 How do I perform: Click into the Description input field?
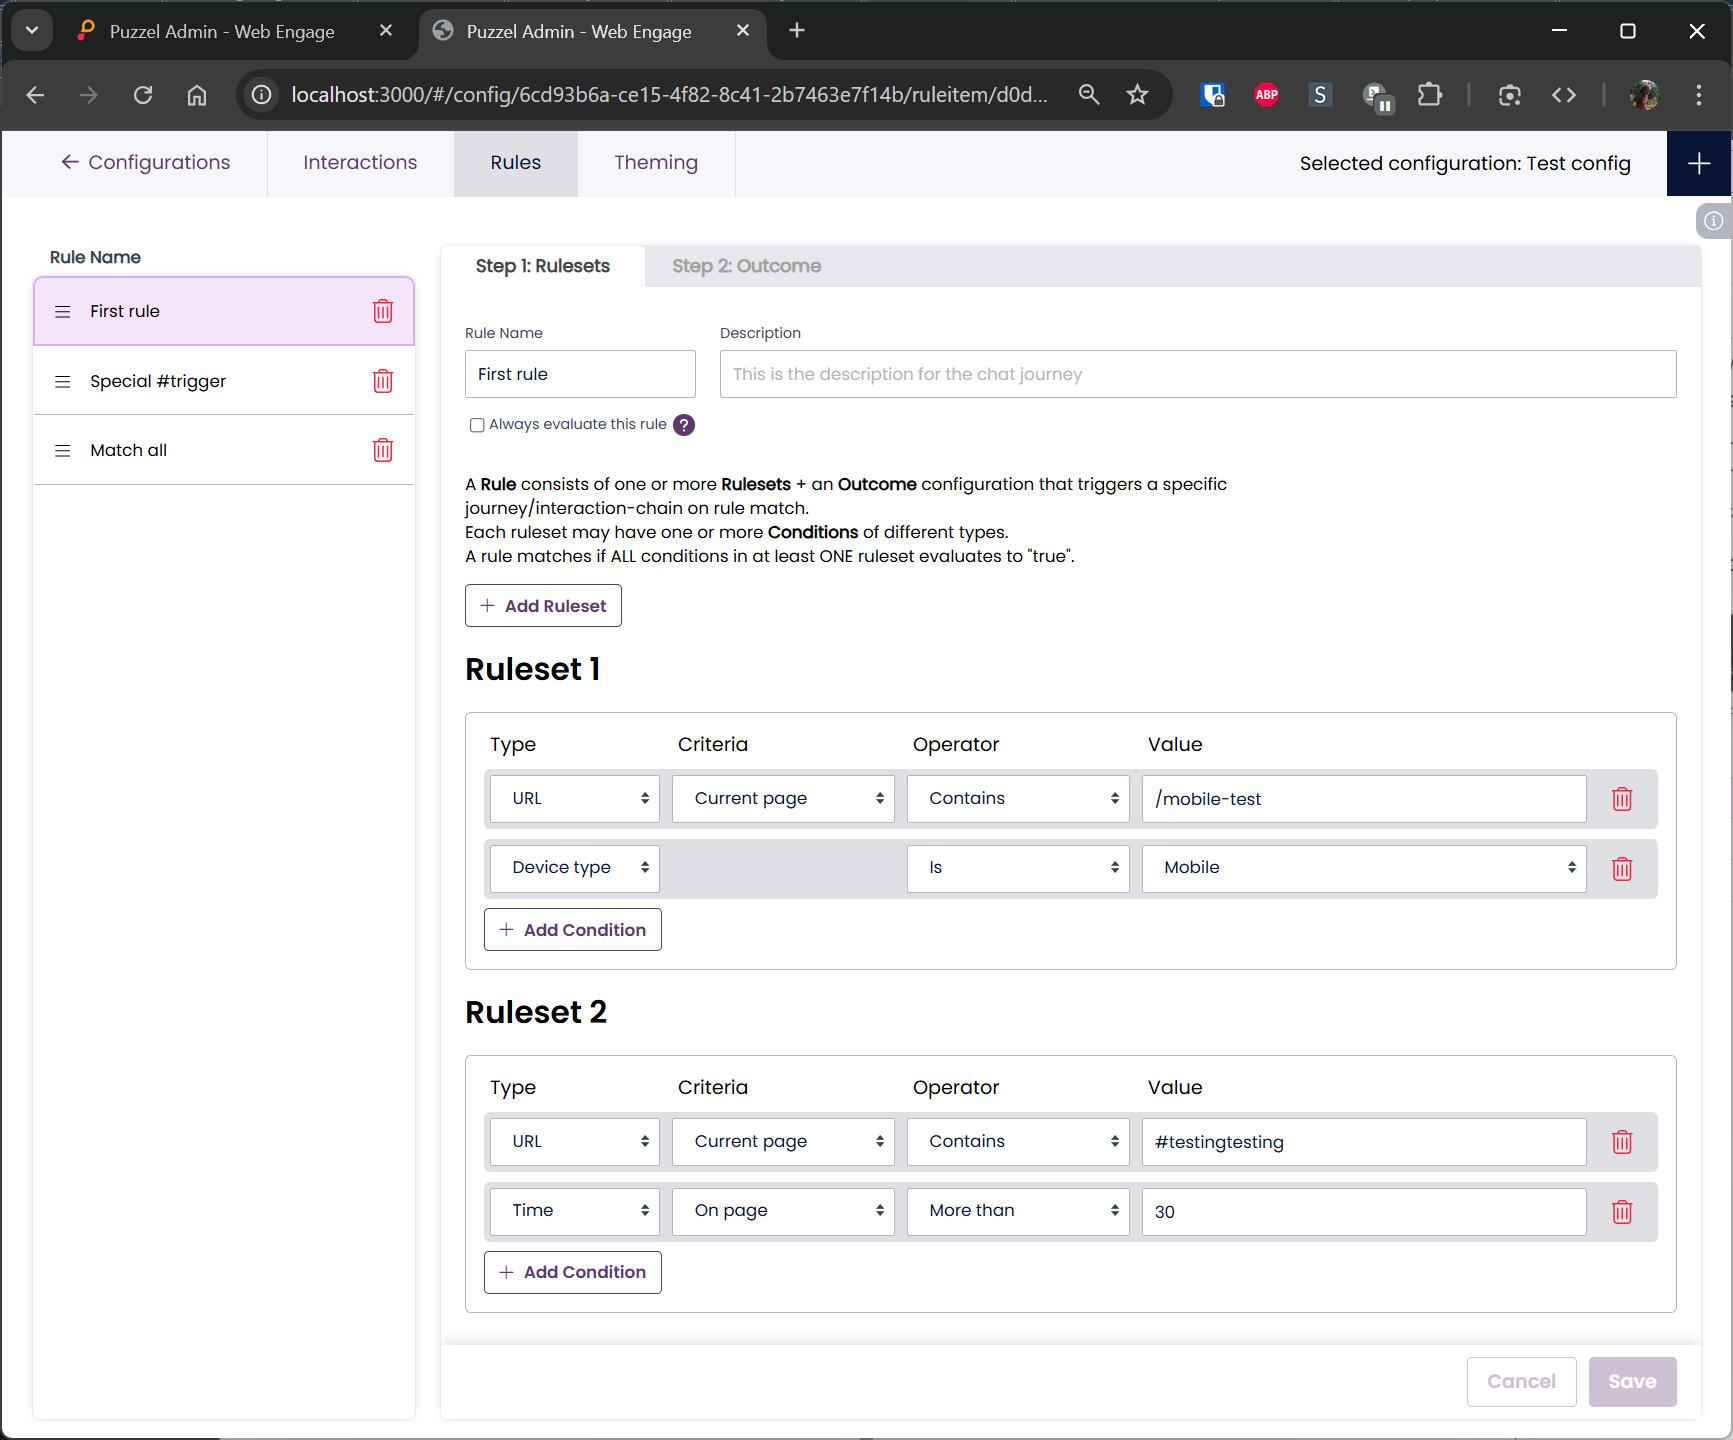(x=1197, y=374)
